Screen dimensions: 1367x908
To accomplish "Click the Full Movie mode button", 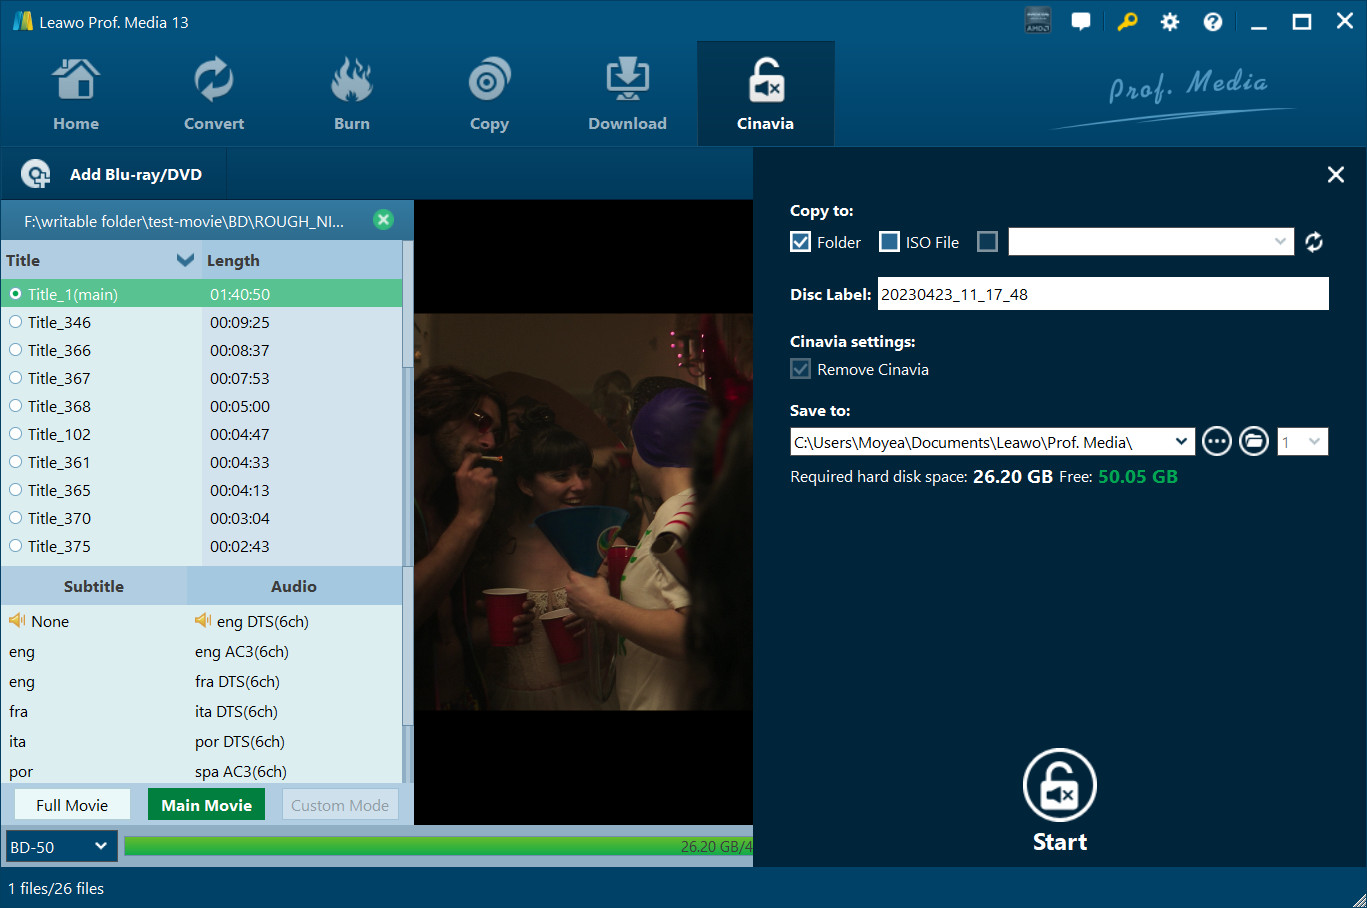I will 72,805.
